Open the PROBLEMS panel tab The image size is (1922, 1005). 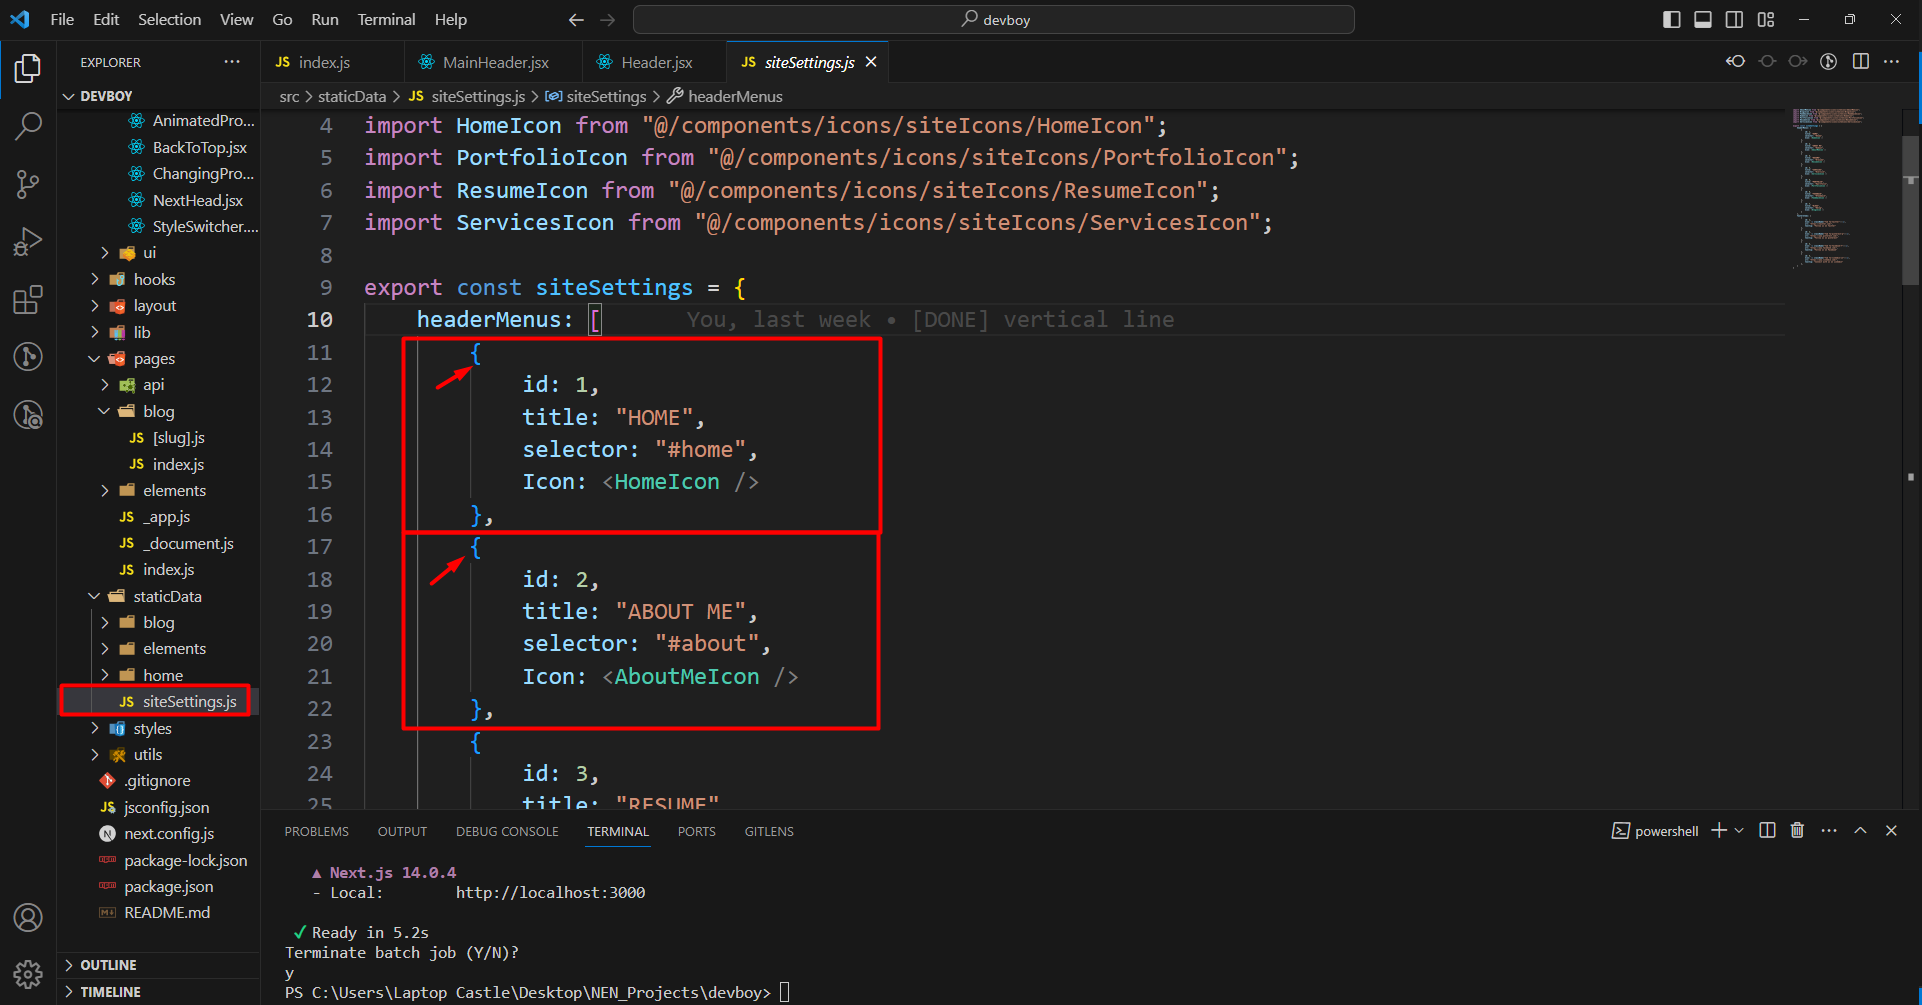click(316, 832)
